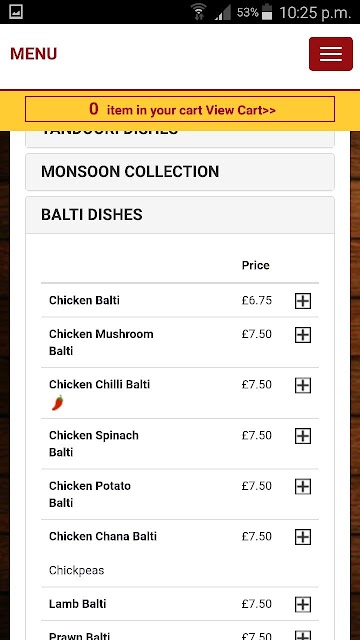This screenshot has height=640, width=360.
Task: Tap the red chilli pepper spice icon
Action: tap(58, 403)
